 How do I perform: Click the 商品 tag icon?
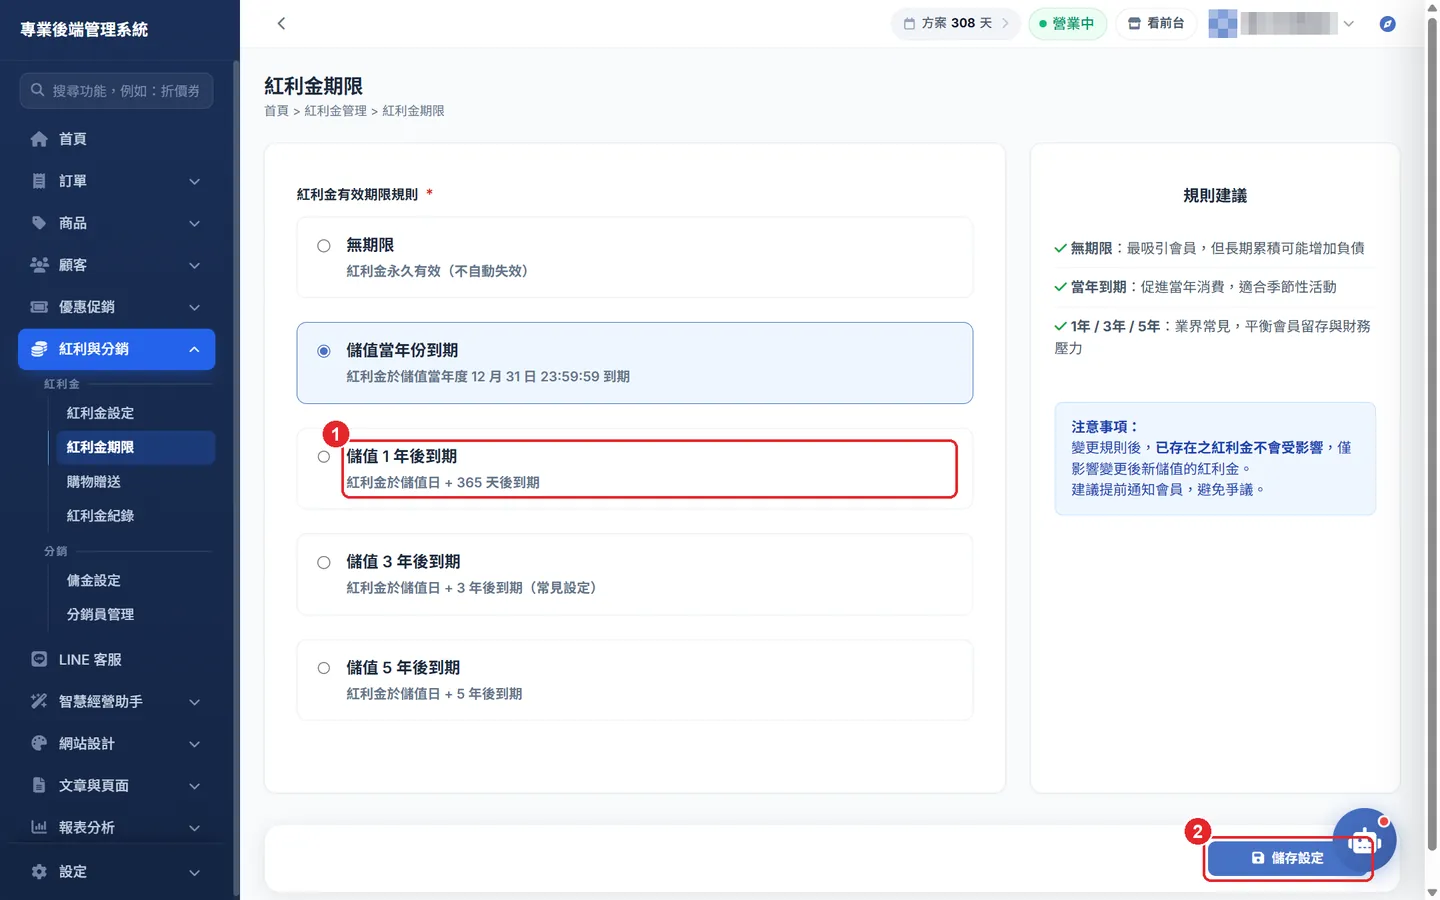pyautogui.click(x=39, y=223)
